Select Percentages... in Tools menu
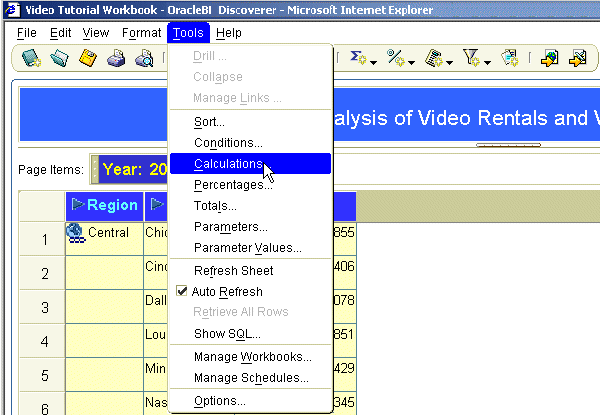Image resolution: width=600 pixels, height=415 pixels. click(250, 185)
